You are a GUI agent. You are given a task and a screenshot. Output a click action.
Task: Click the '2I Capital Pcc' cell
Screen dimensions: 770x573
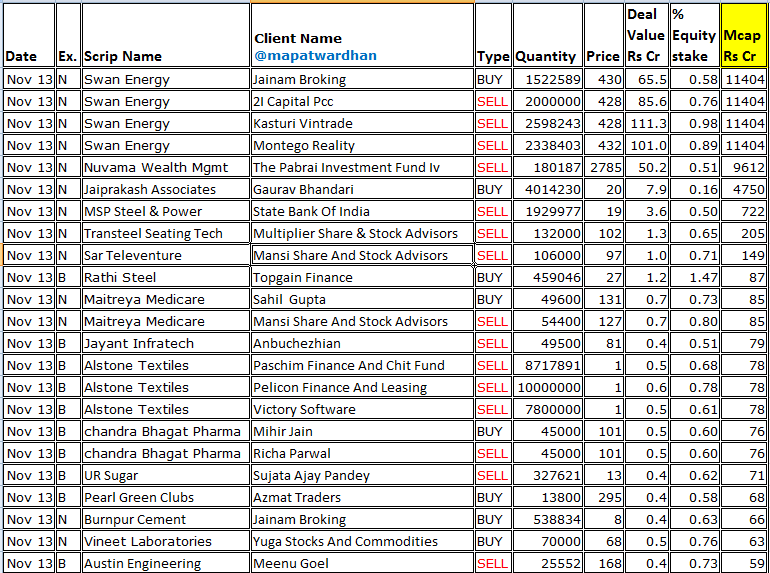click(x=362, y=101)
